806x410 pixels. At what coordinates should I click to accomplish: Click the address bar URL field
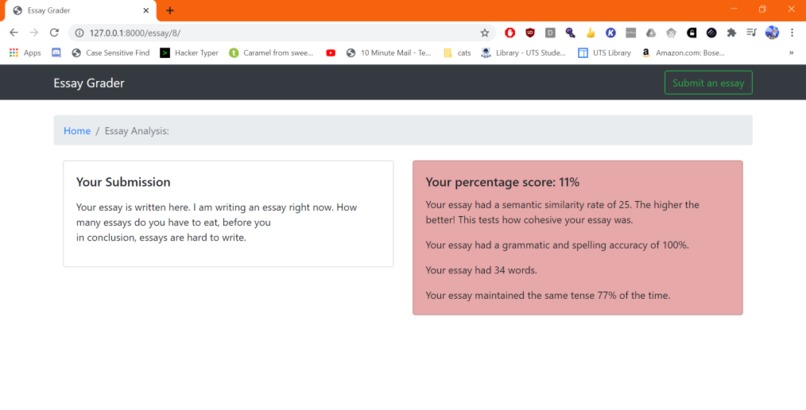tap(282, 33)
